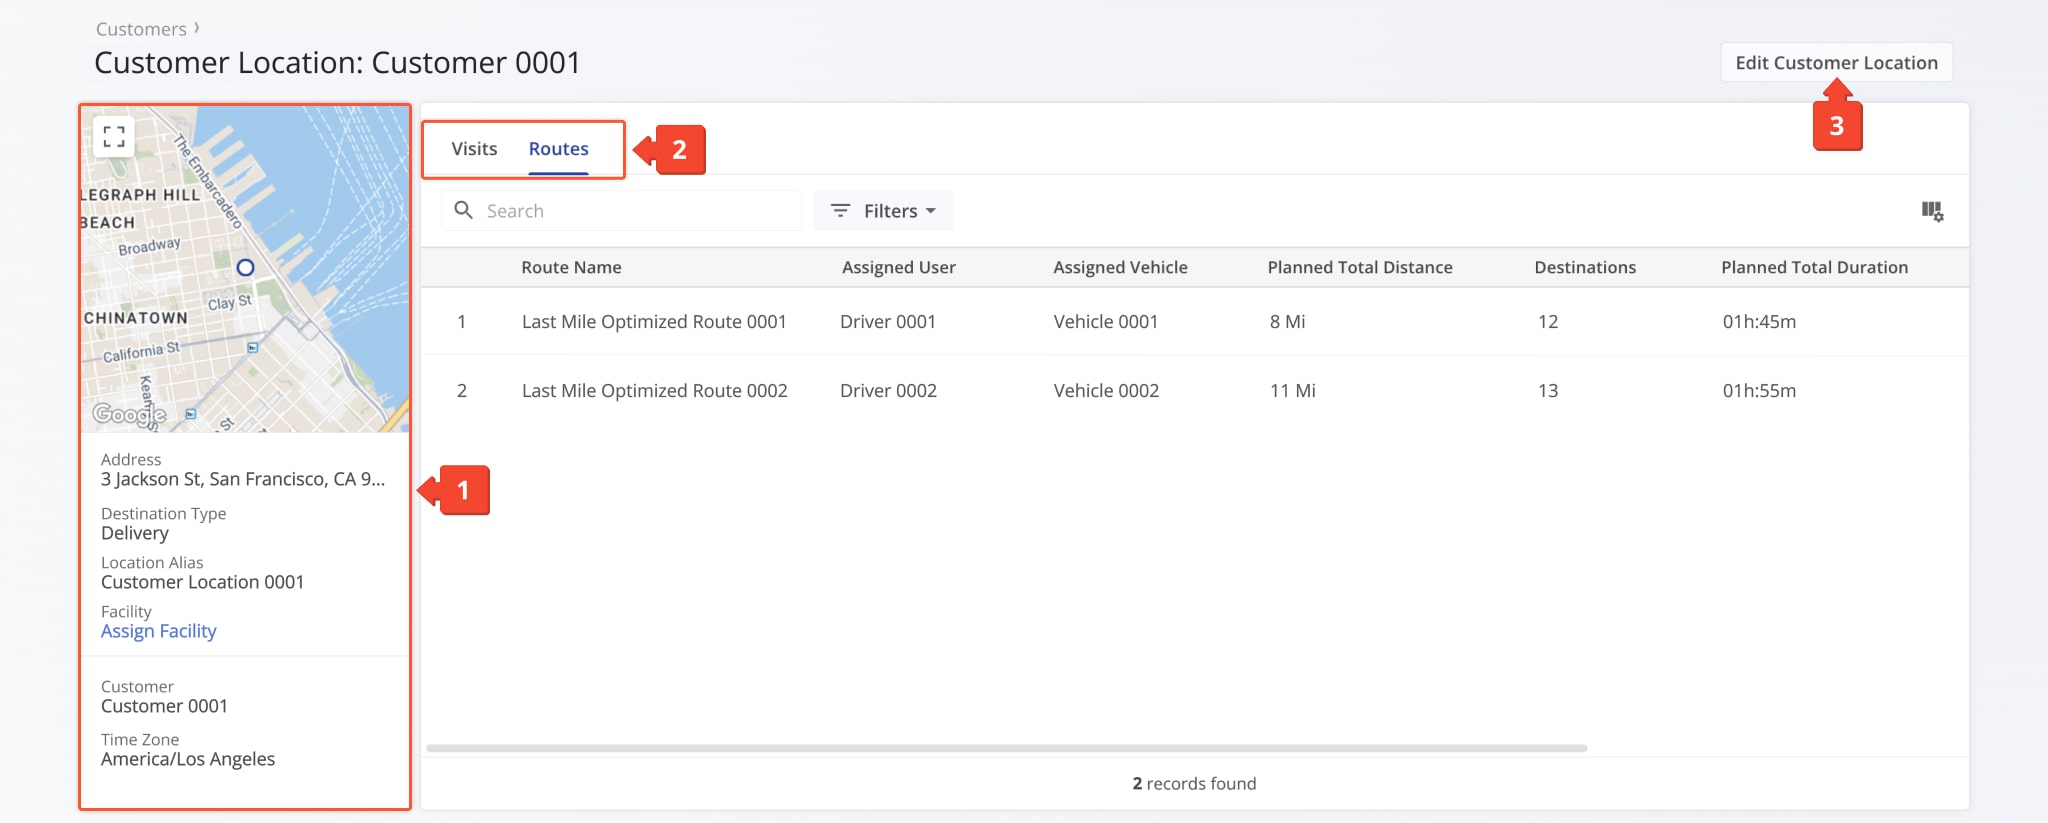Expand the map to fullscreen
Viewport: 2048px width, 823px height.
[x=114, y=137]
